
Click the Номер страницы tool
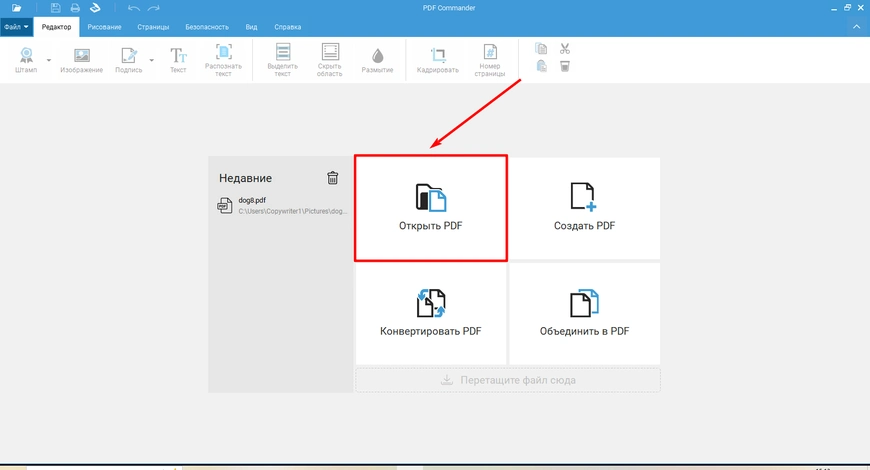[x=490, y=60]
